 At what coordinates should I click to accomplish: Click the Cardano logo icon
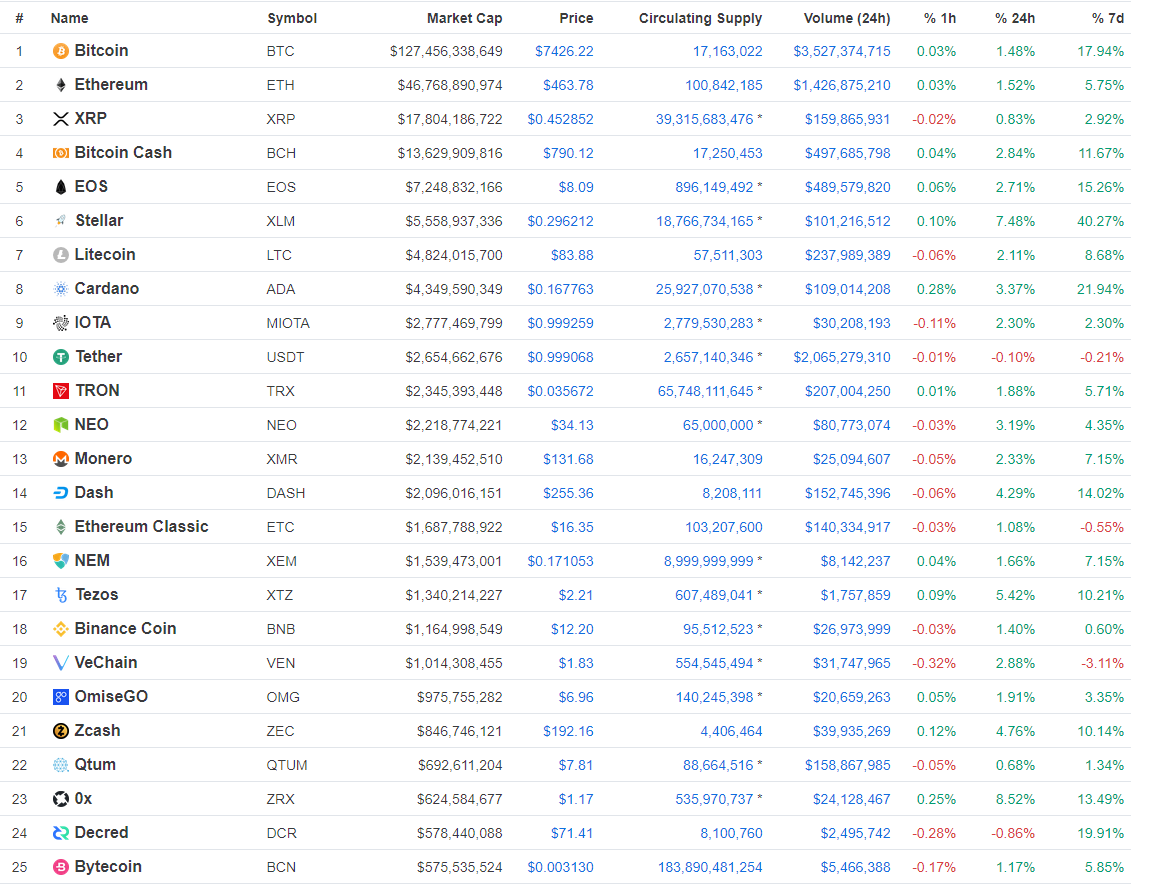click(61, 289)
